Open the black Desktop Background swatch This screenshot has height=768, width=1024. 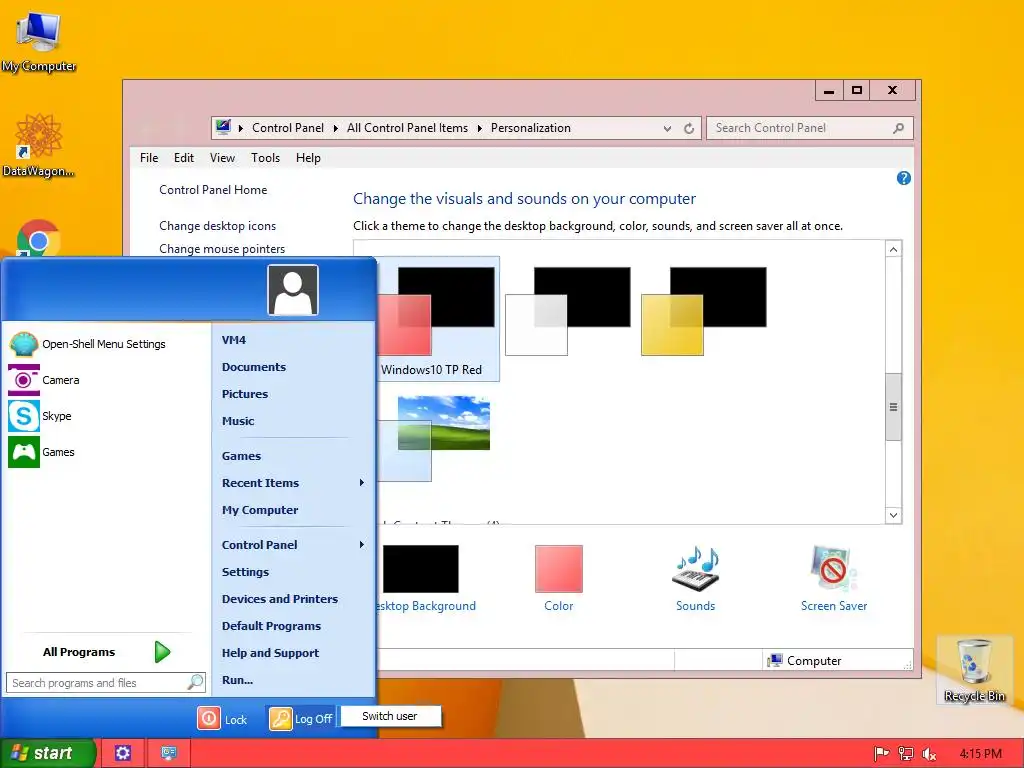coord(421,569)
